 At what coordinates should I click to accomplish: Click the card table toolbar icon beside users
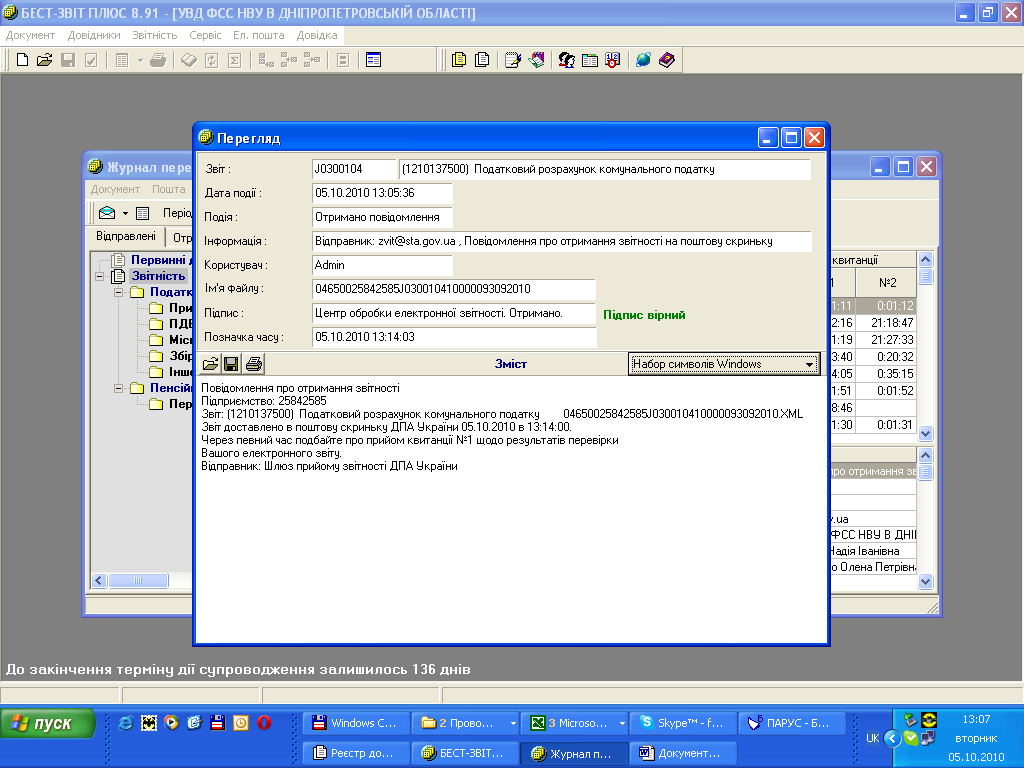pyautogui.click(x=590, y=60)
